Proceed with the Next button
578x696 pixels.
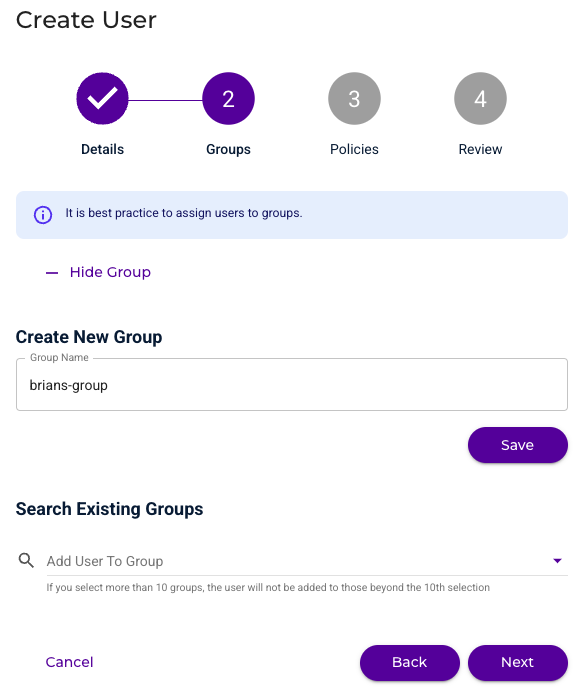[x=518, y=662]
